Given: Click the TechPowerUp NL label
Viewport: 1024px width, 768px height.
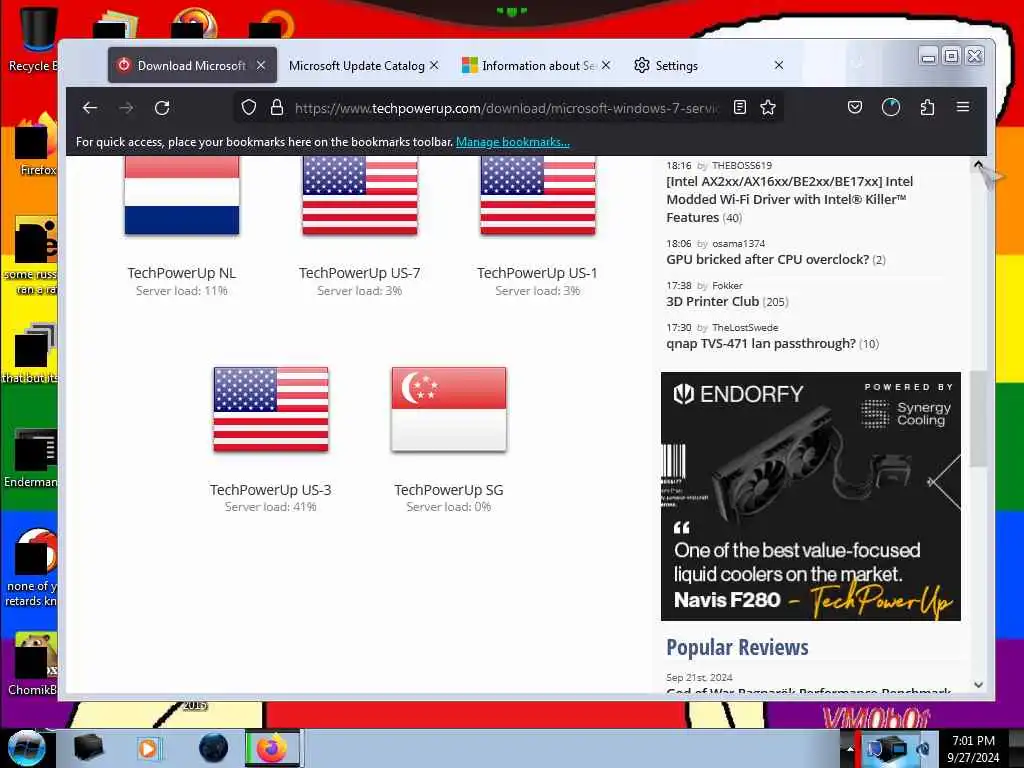Looking at the screenshot, I should click(x=182, y=273).
